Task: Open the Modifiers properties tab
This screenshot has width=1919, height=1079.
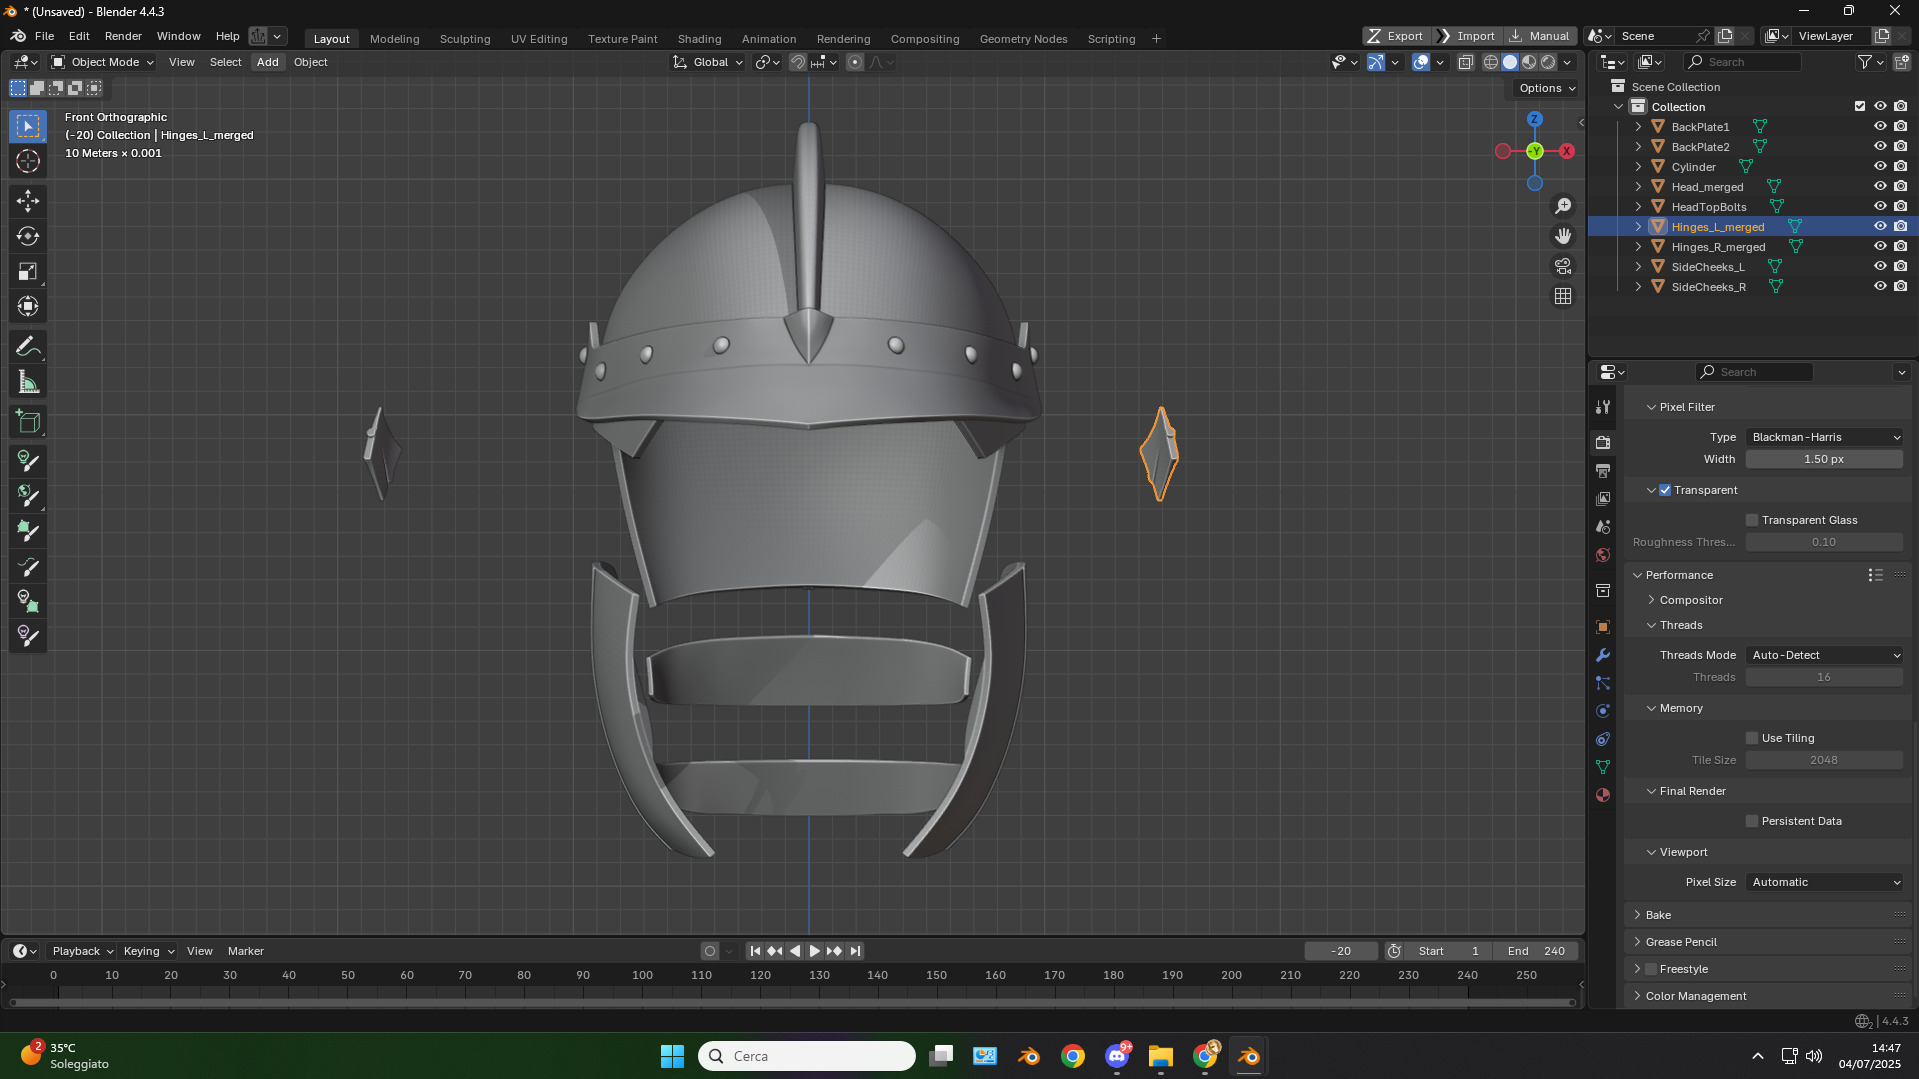Action: [1603, 655]
